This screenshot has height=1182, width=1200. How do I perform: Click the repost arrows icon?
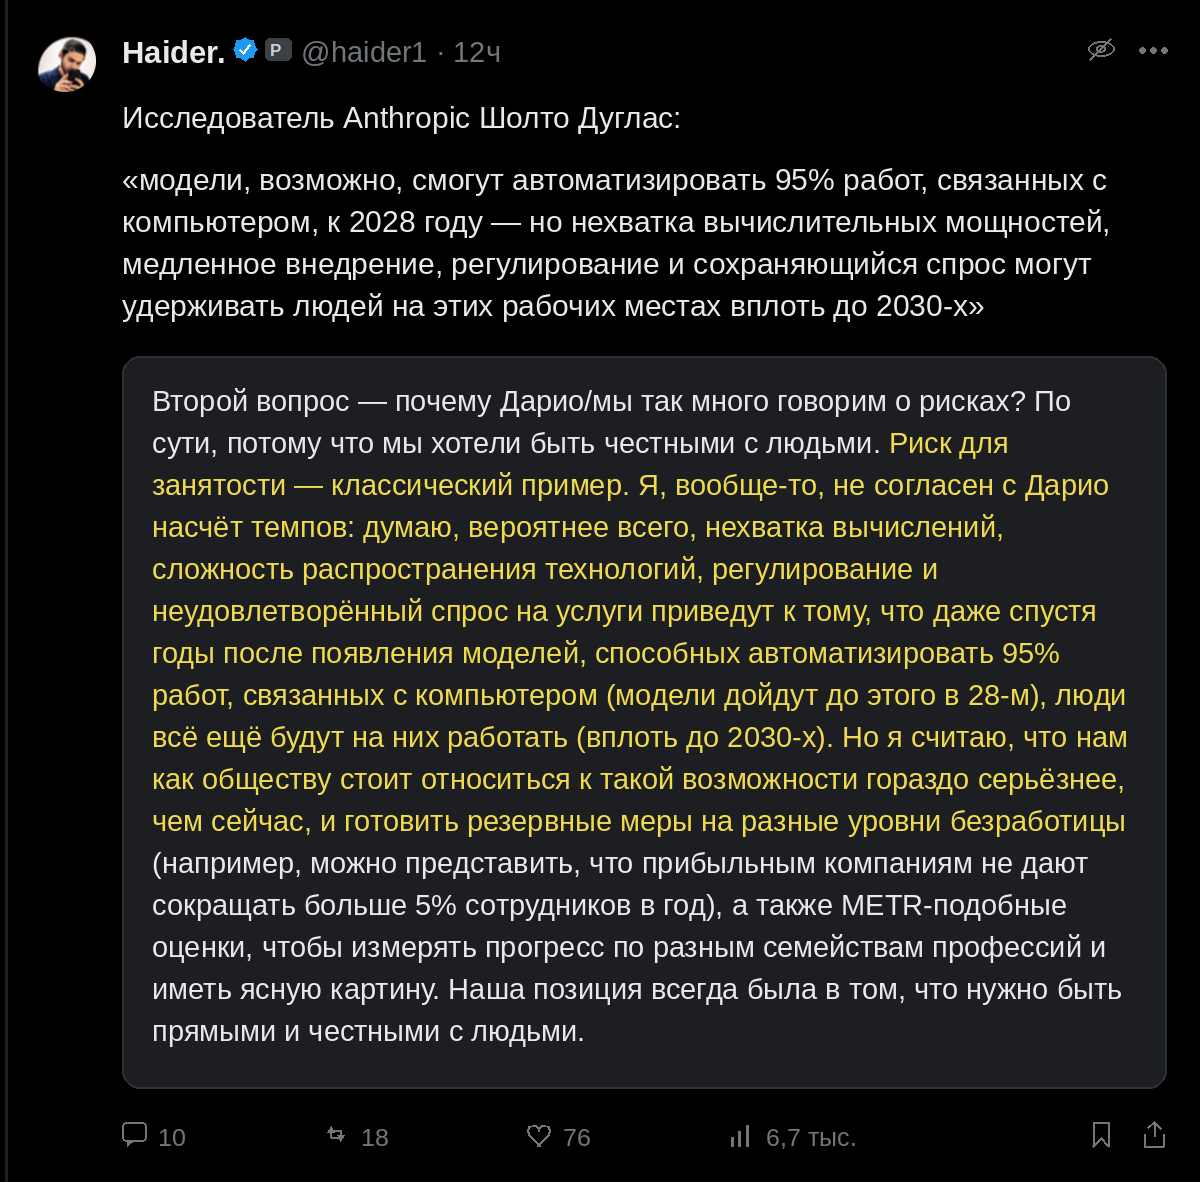point(336,1135)
